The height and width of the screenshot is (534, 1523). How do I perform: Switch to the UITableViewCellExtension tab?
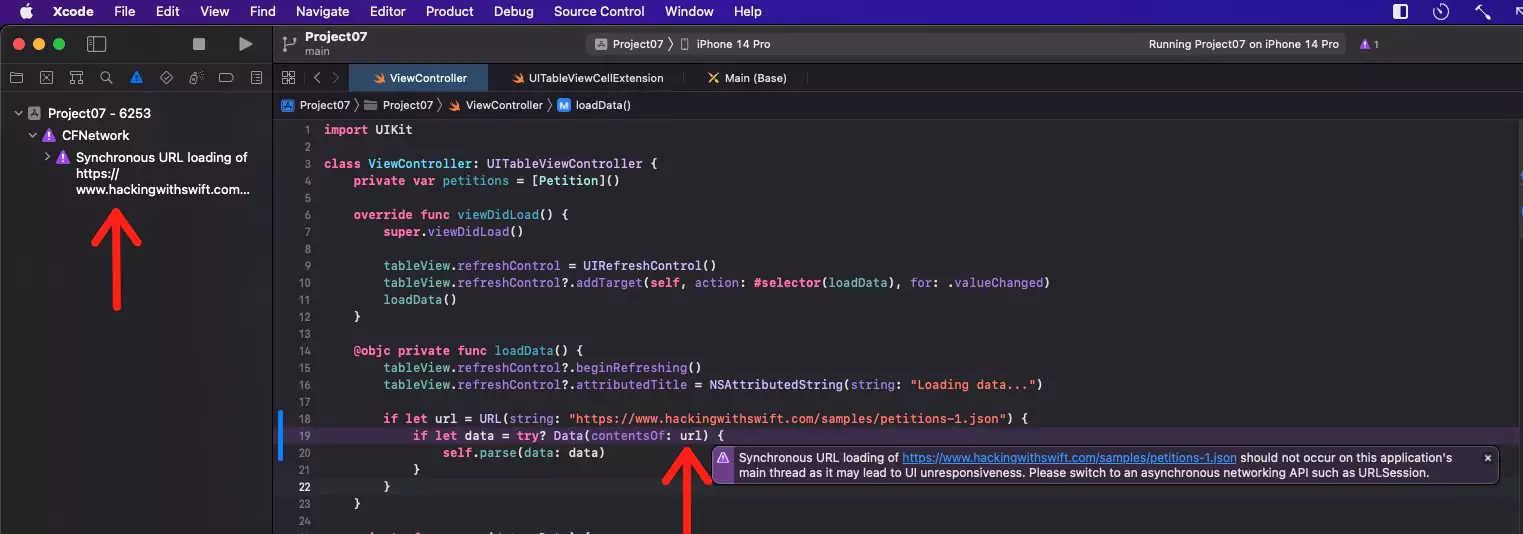tap(587, 78)
